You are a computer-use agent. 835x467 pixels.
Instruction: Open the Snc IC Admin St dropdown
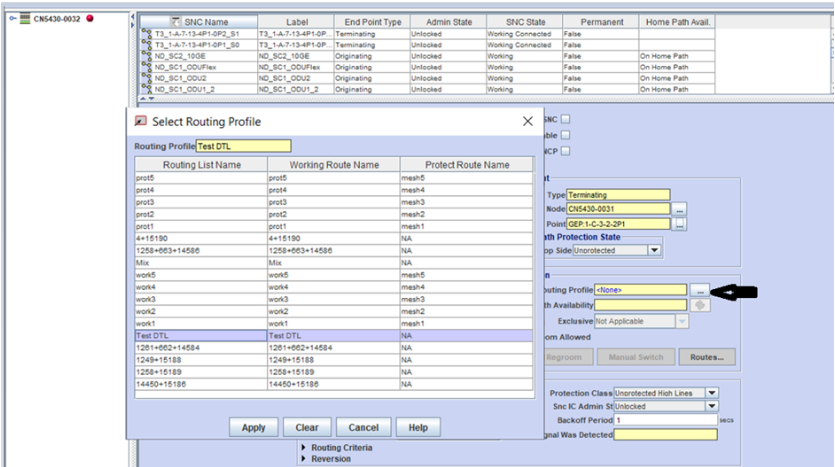[712, 406]
